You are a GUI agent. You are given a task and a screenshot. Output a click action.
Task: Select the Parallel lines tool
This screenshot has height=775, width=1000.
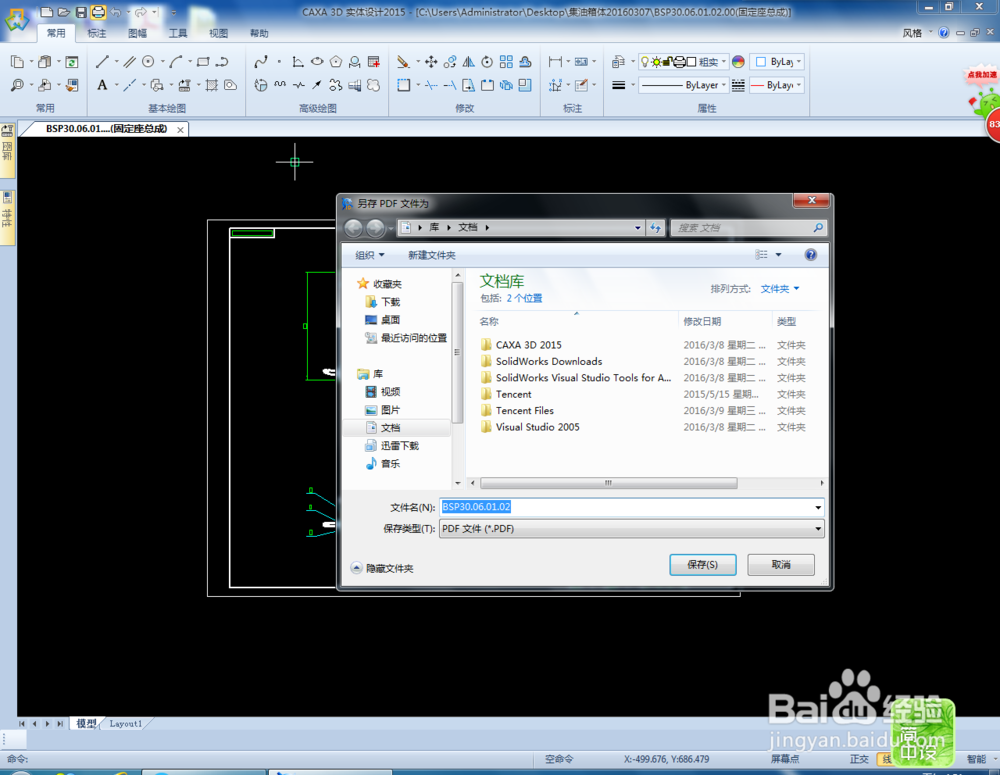click(129, 61)
